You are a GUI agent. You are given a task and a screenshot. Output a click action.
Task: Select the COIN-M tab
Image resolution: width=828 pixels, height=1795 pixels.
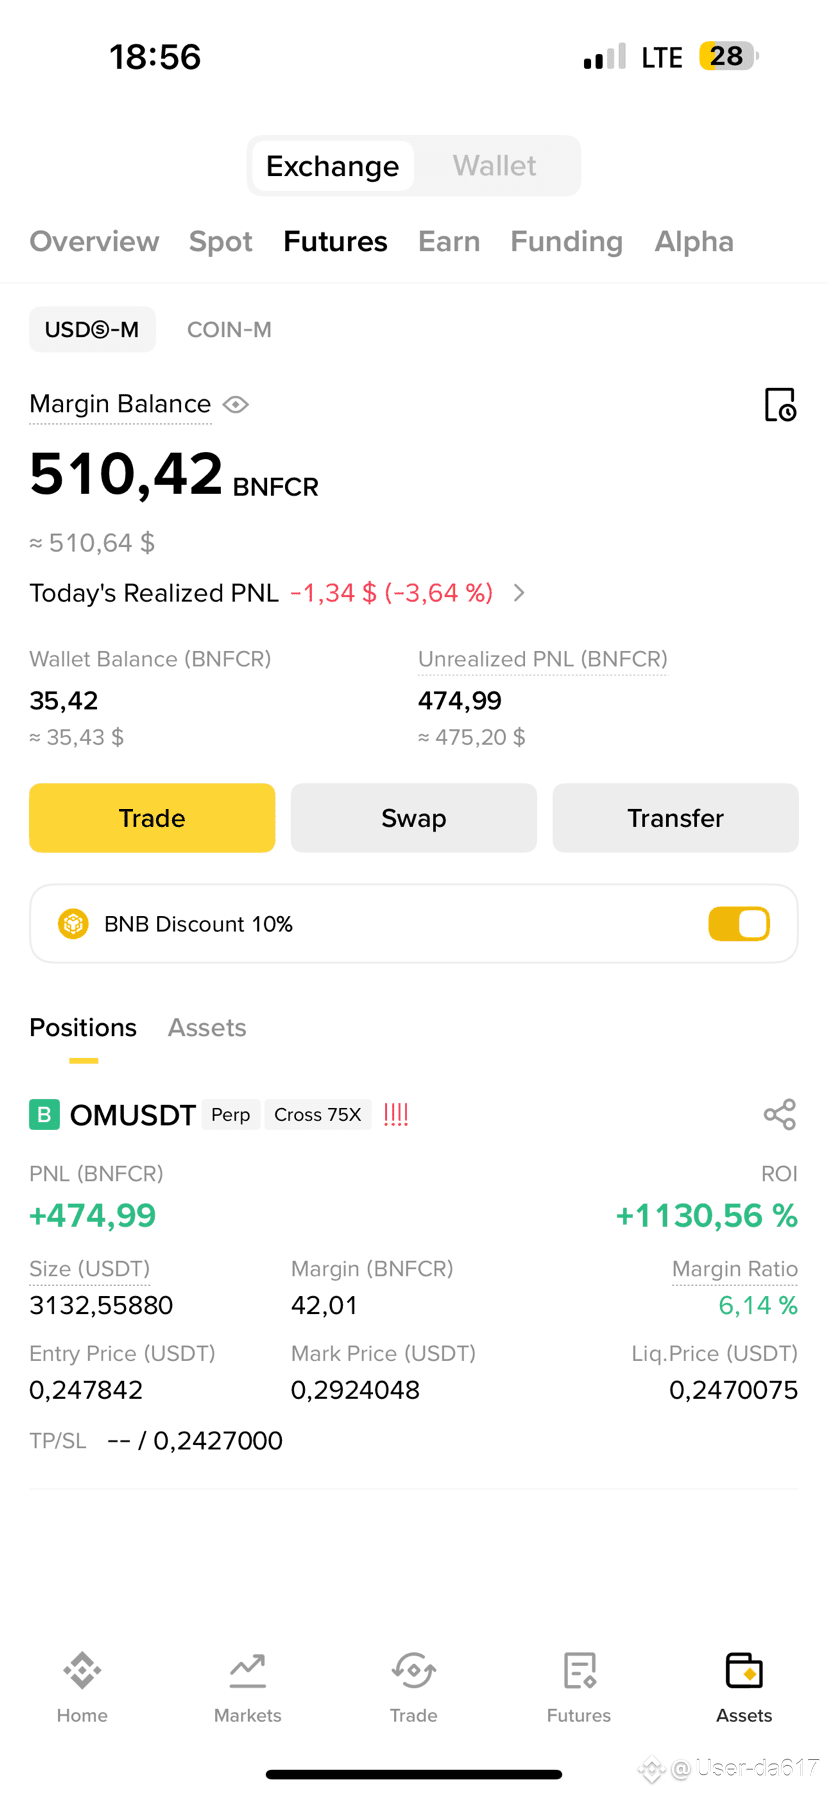pos(229,330)
